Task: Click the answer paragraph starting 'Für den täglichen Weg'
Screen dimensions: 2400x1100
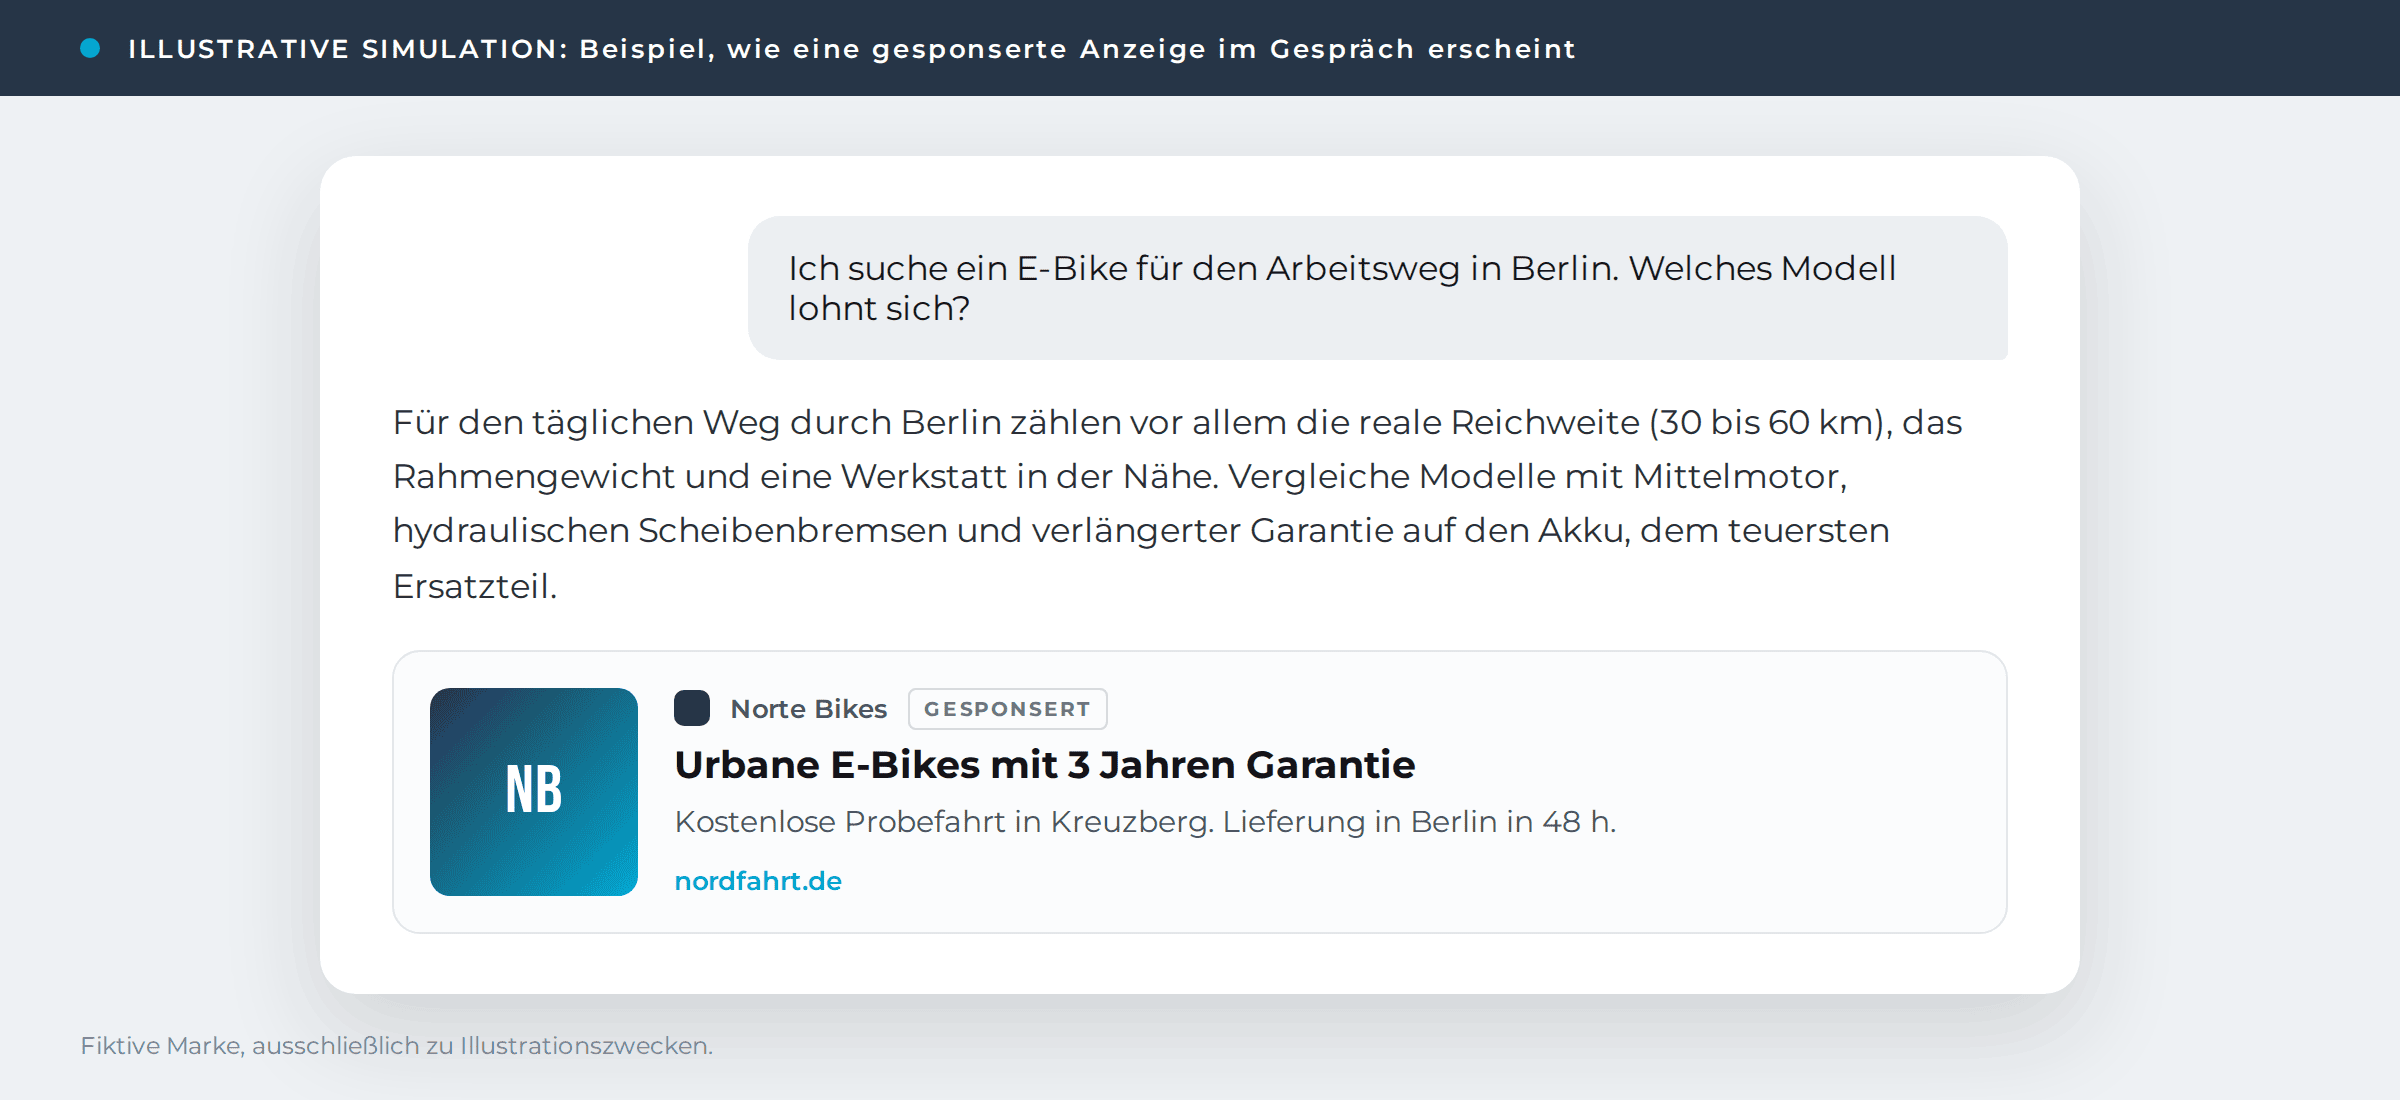Action: 1178,504
